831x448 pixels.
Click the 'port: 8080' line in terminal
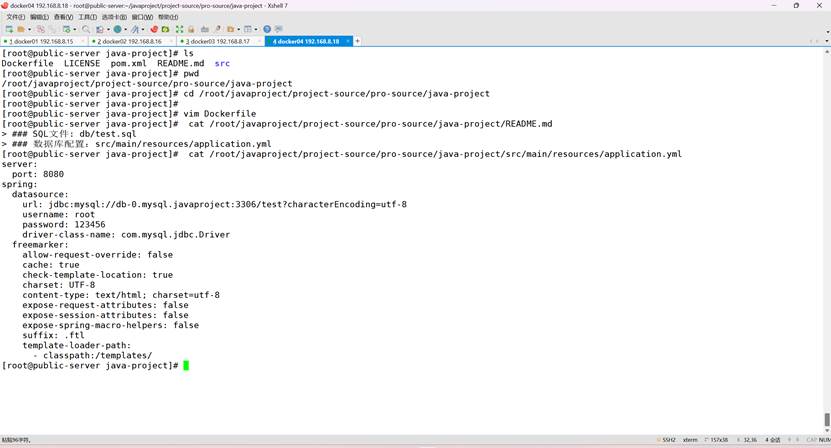[38, 174]
